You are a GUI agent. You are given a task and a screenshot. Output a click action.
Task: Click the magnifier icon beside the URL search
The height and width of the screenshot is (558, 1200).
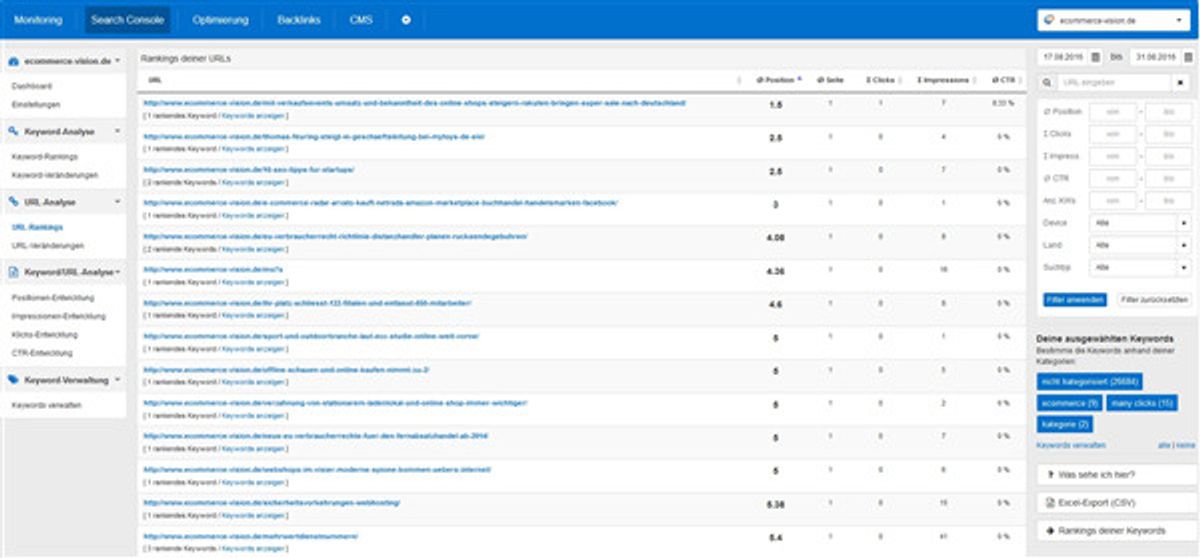click(1047, 82)
